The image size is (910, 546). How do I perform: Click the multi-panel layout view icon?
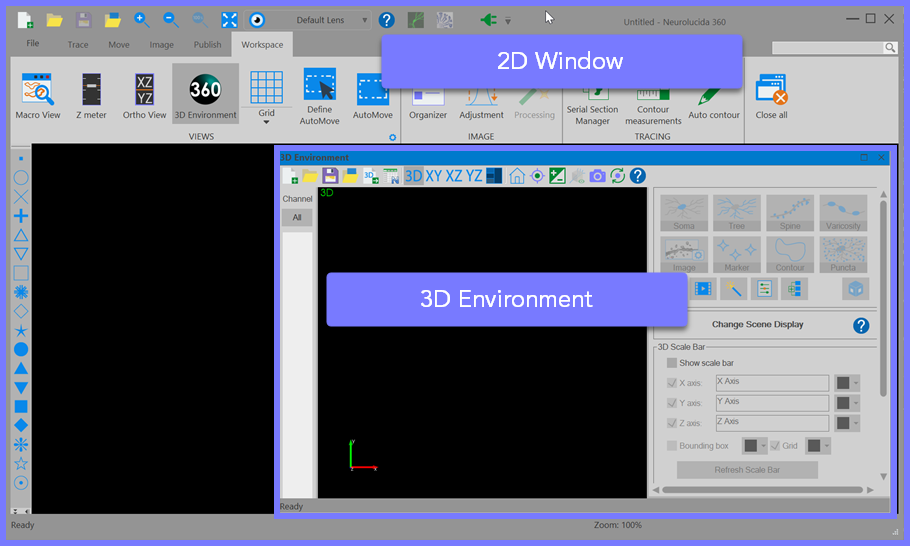click(494, 176)
